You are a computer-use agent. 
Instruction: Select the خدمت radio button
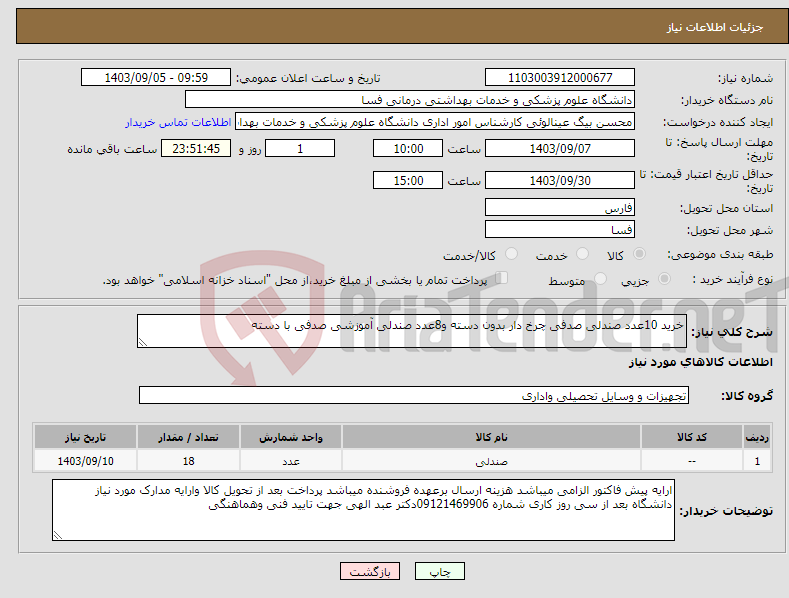tap(582, 254)
